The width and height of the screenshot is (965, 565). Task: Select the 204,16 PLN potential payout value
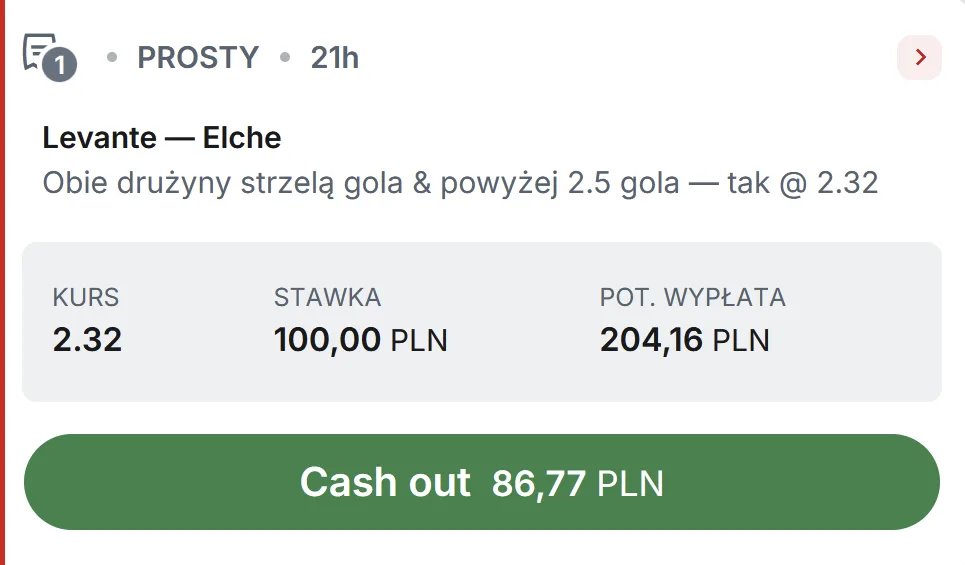685,340
